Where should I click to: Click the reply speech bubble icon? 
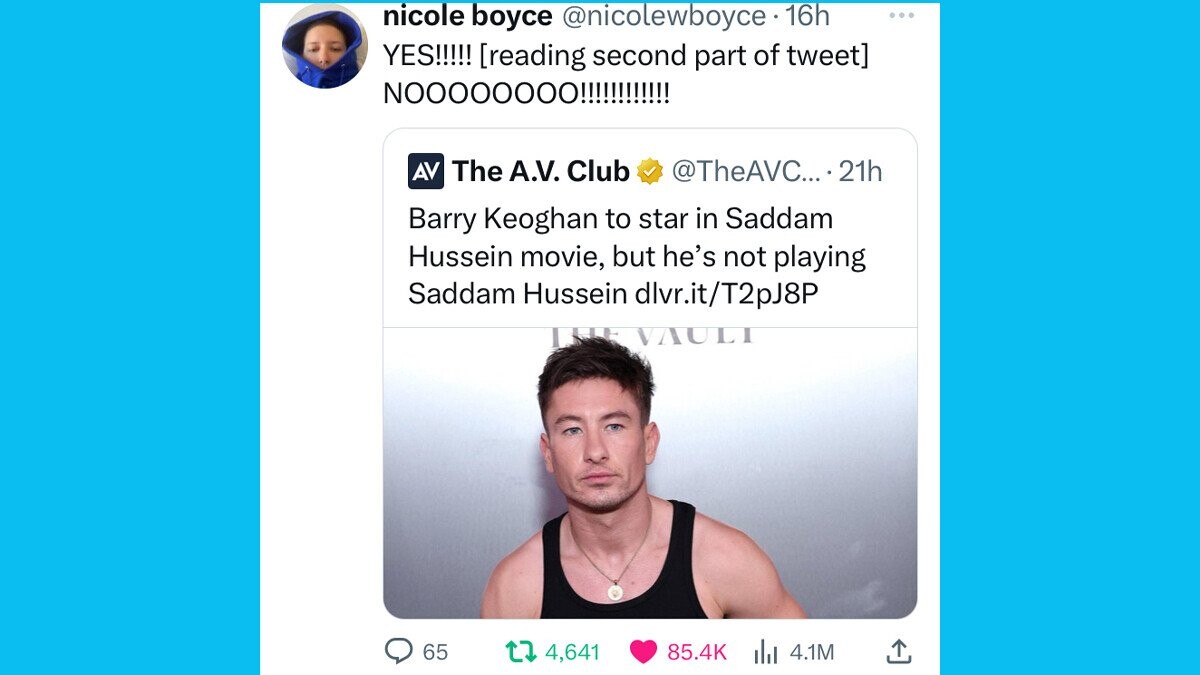coord(399,652)
